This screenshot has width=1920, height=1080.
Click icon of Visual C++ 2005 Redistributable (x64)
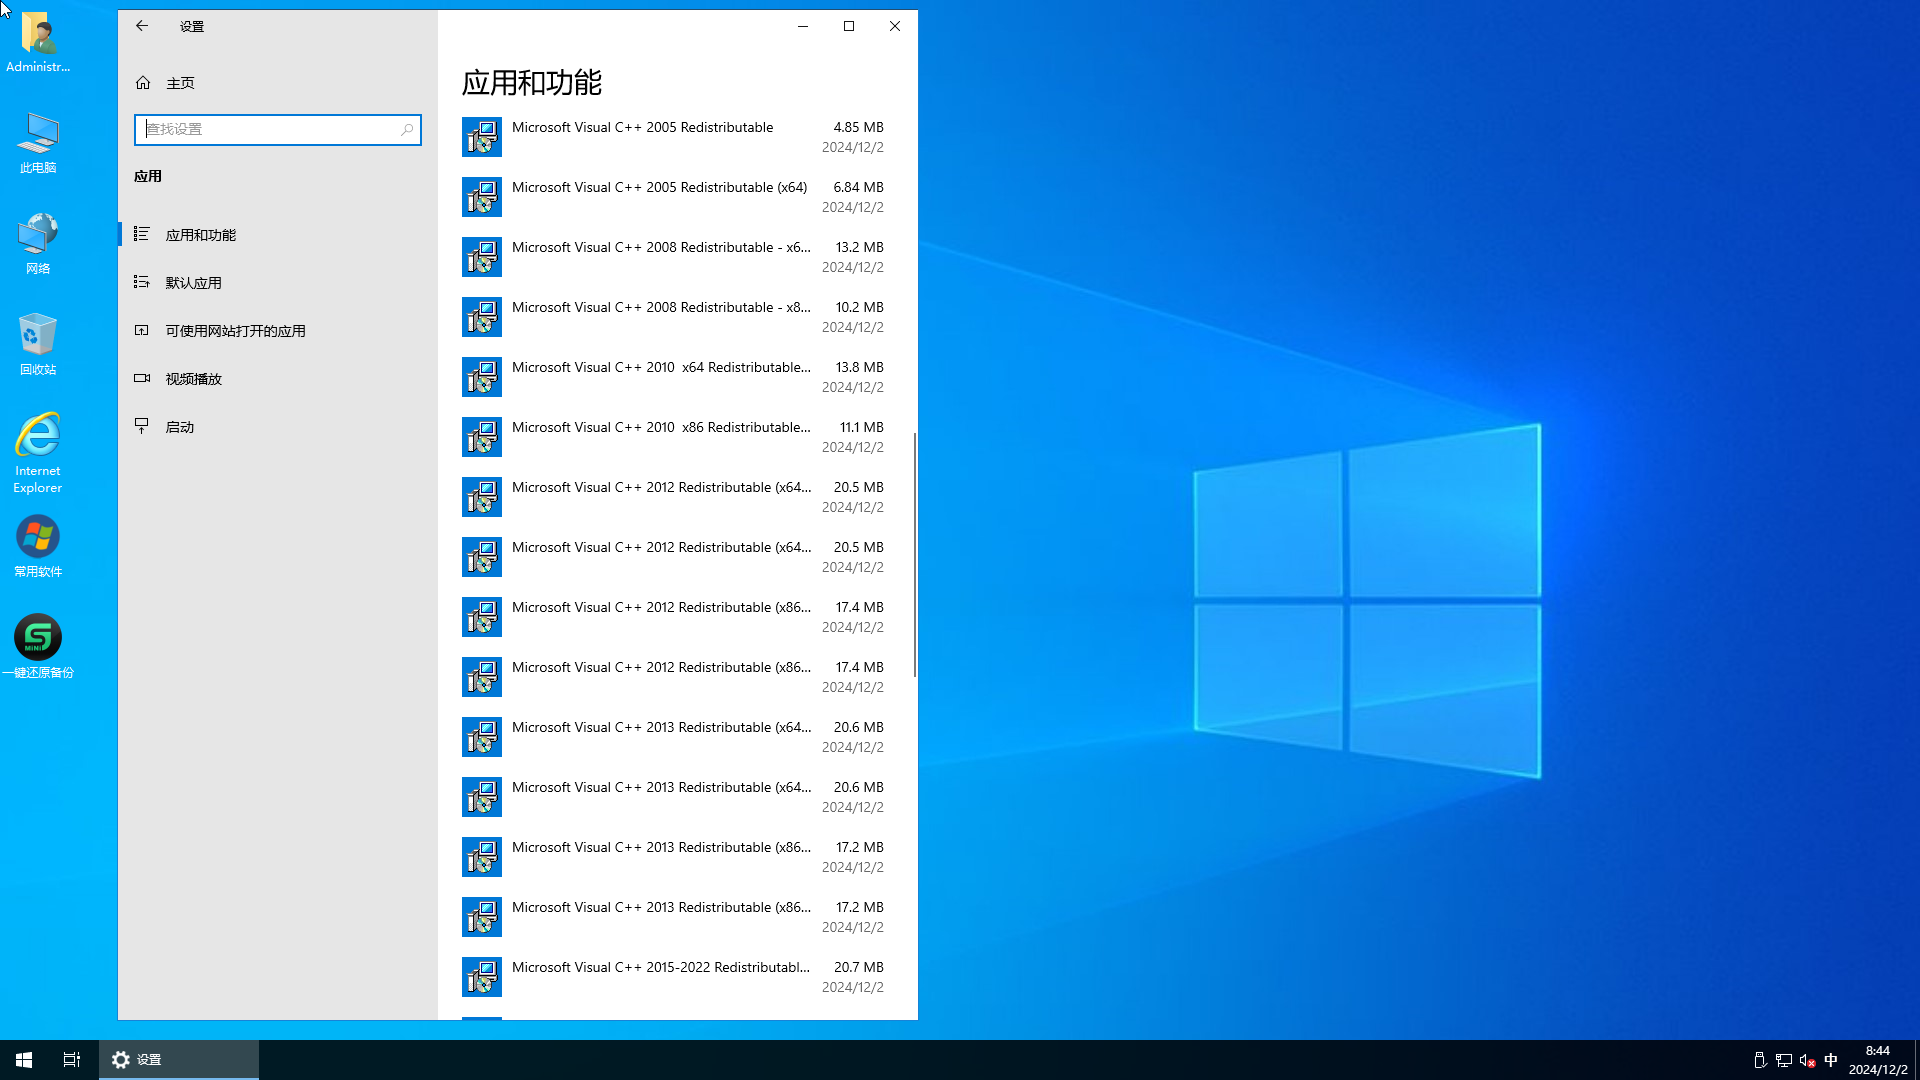(x=482, y=197)
